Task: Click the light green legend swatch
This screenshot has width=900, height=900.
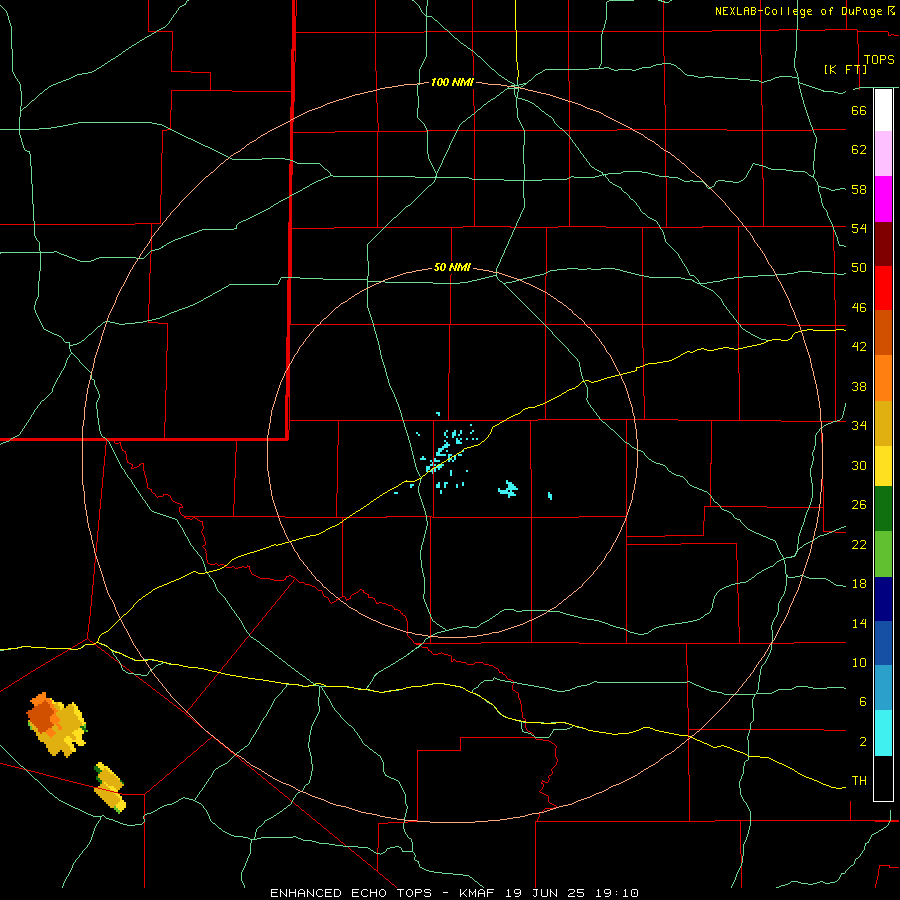Action: pos(883,554)
